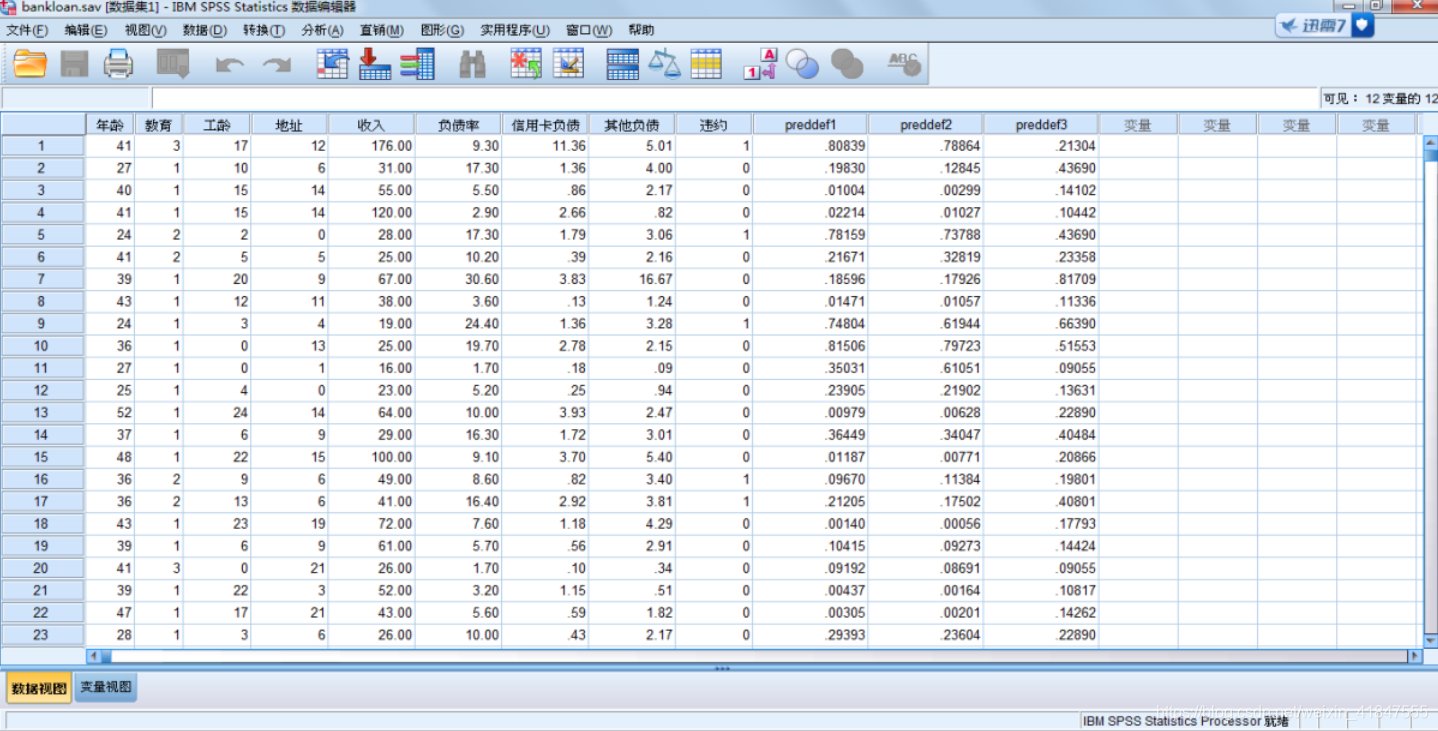Switch to 变量视图 tab

point(106,688)
